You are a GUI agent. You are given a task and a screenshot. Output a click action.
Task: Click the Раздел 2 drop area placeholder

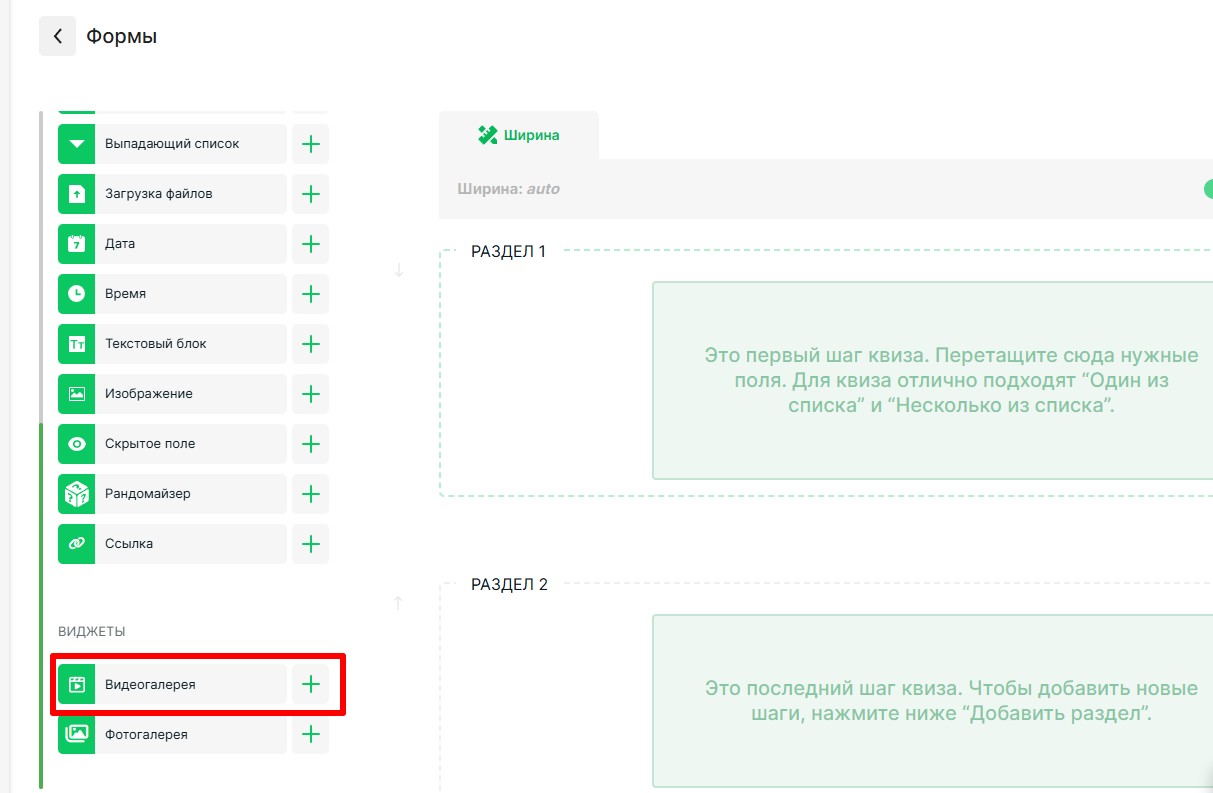click(932, 701)
